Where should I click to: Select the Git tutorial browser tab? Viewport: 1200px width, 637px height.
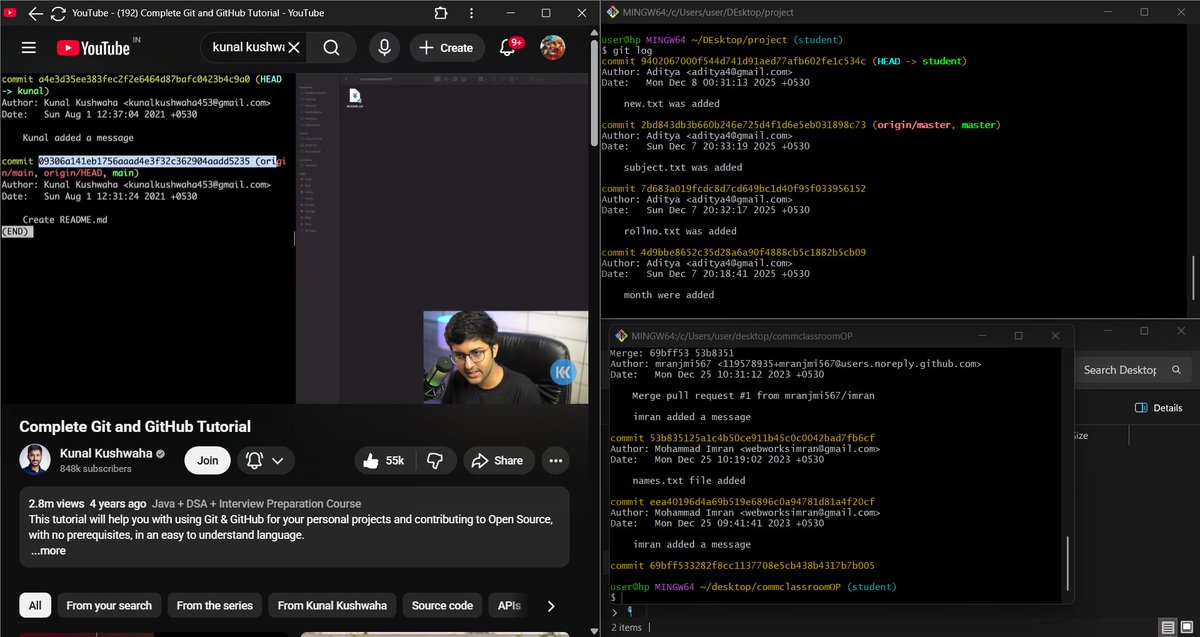pos(200,13)
